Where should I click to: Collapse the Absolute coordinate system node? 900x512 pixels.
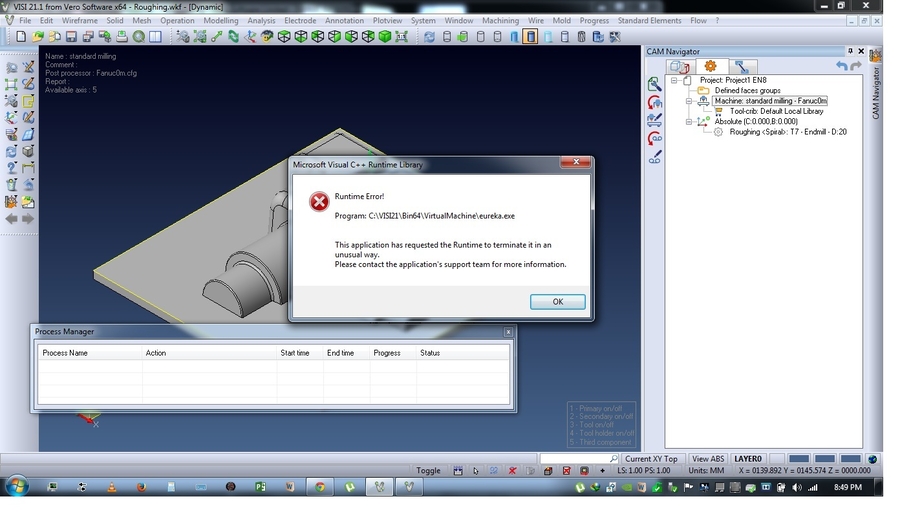tap(688, 122)
